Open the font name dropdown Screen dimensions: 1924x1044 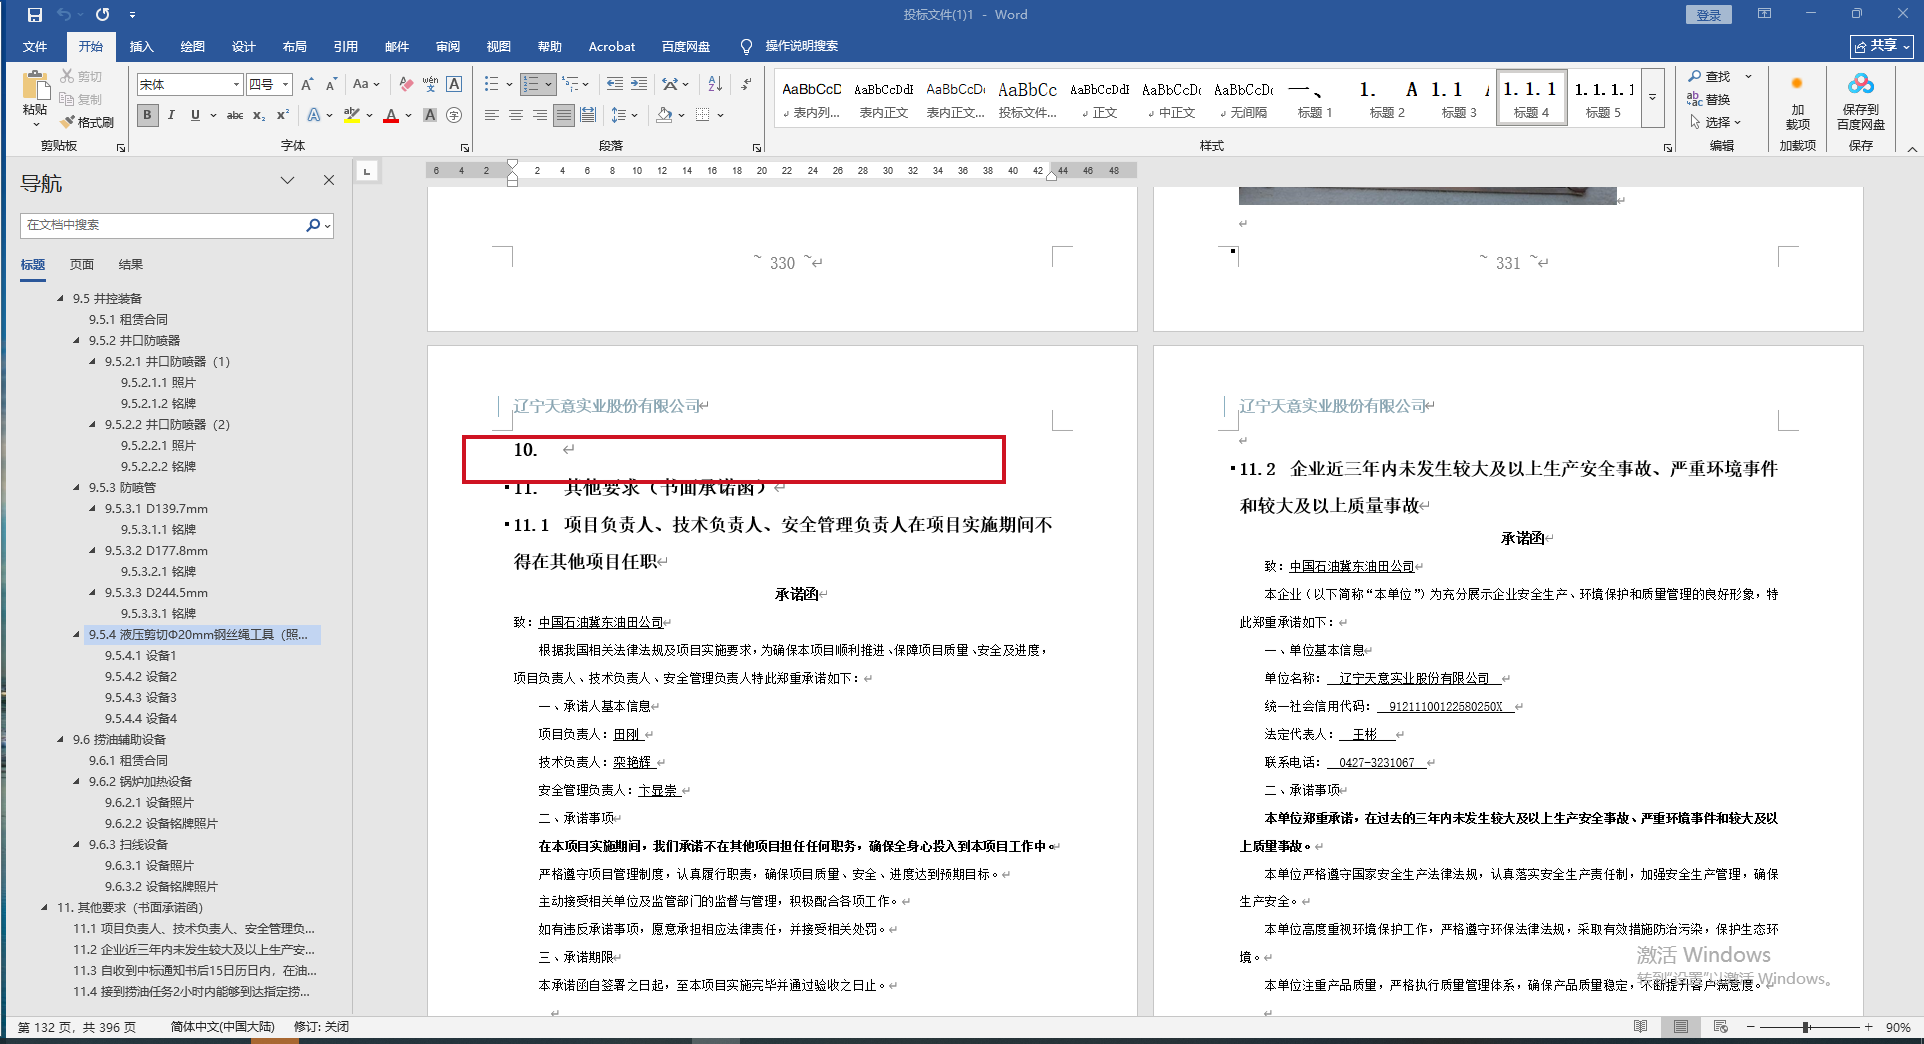236,85
